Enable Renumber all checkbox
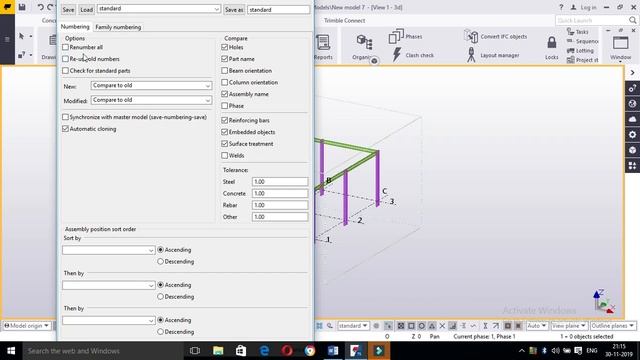Viewport: 640px width, 360px height. click(65, 47)
